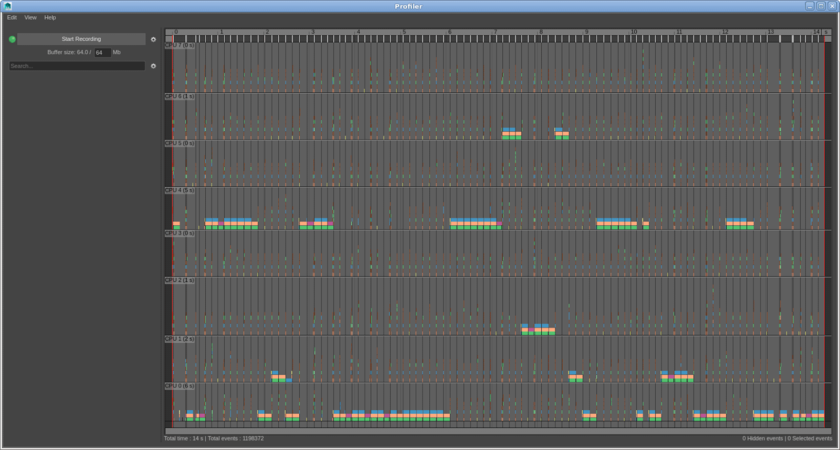This screenshot has width=840, height=450.
Task: Click the horizontal scrollbar under the timeline
Action: click(498, 431)
